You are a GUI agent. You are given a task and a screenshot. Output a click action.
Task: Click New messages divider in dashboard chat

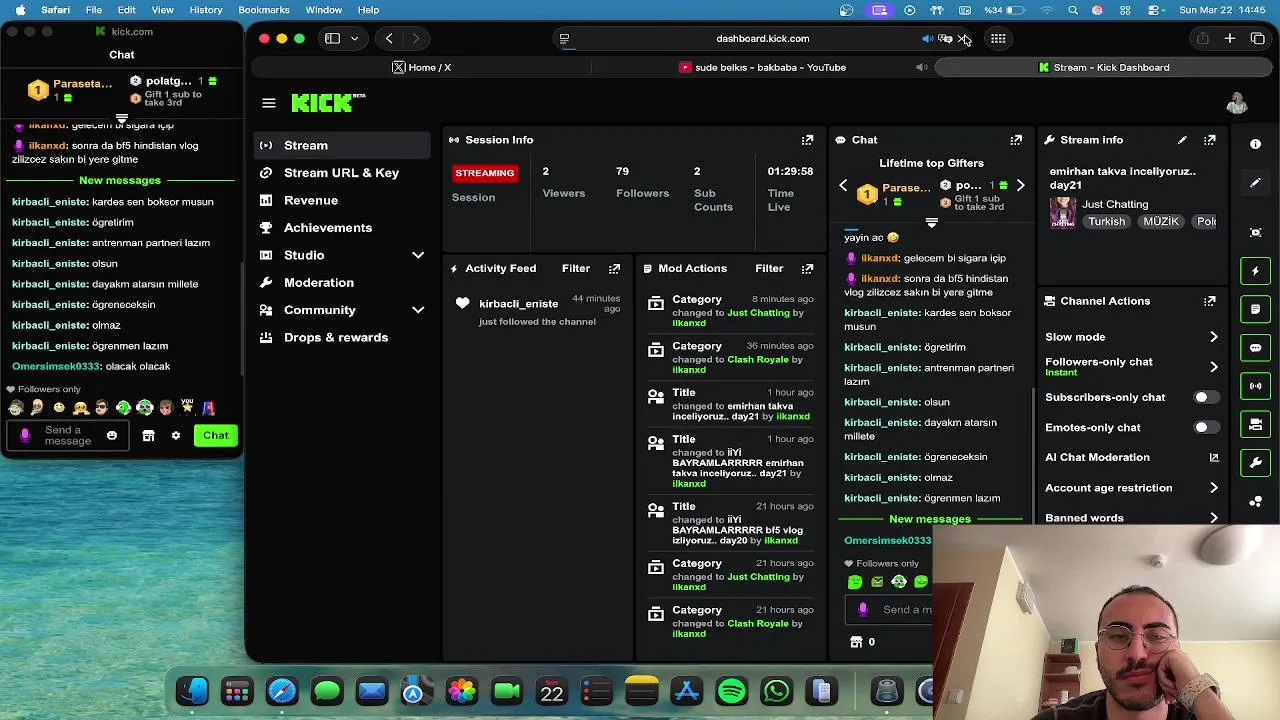[x=930, y=519]
